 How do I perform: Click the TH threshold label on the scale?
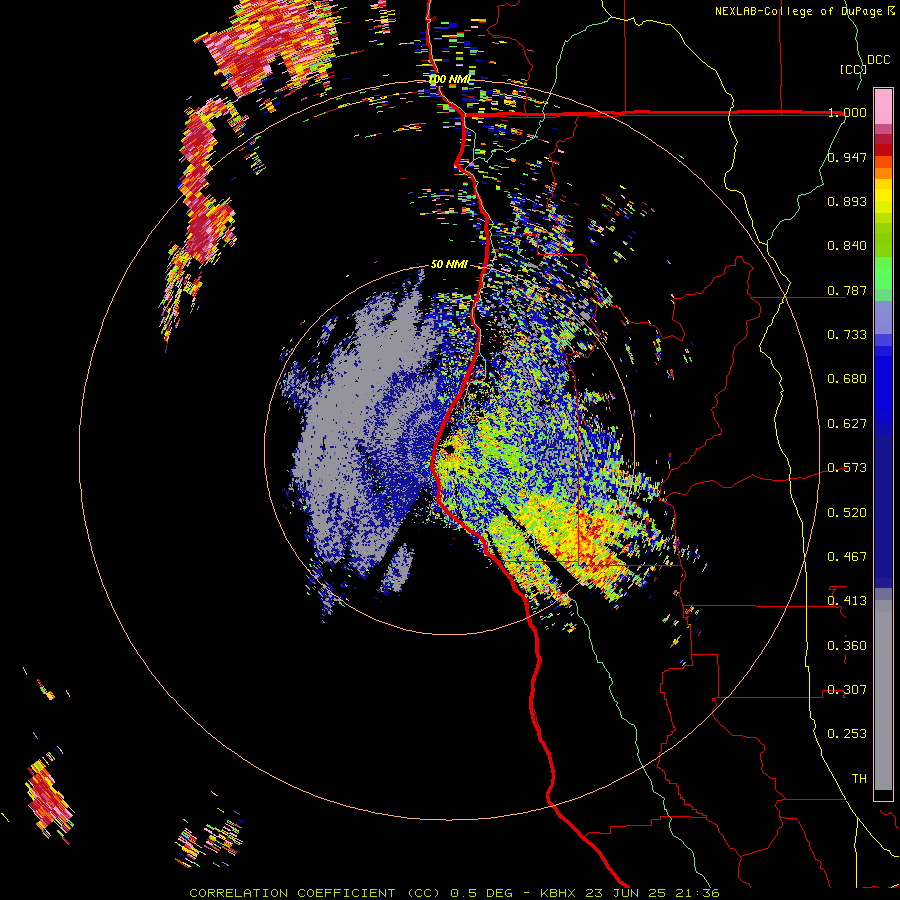click(x=859, y=779)
